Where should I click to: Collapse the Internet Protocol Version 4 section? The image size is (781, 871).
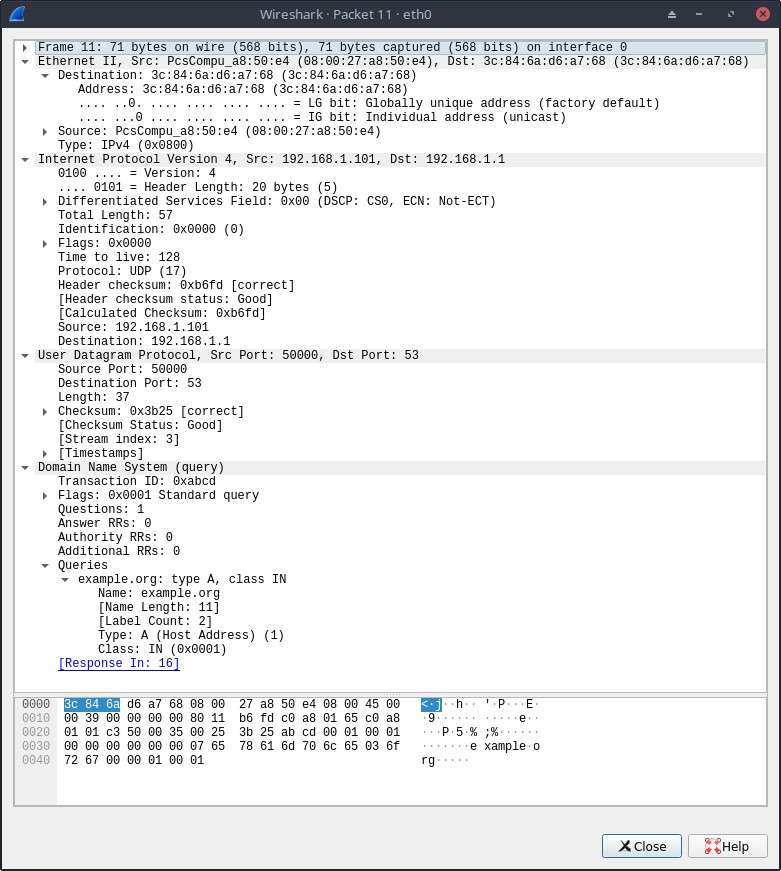point(25,159)
